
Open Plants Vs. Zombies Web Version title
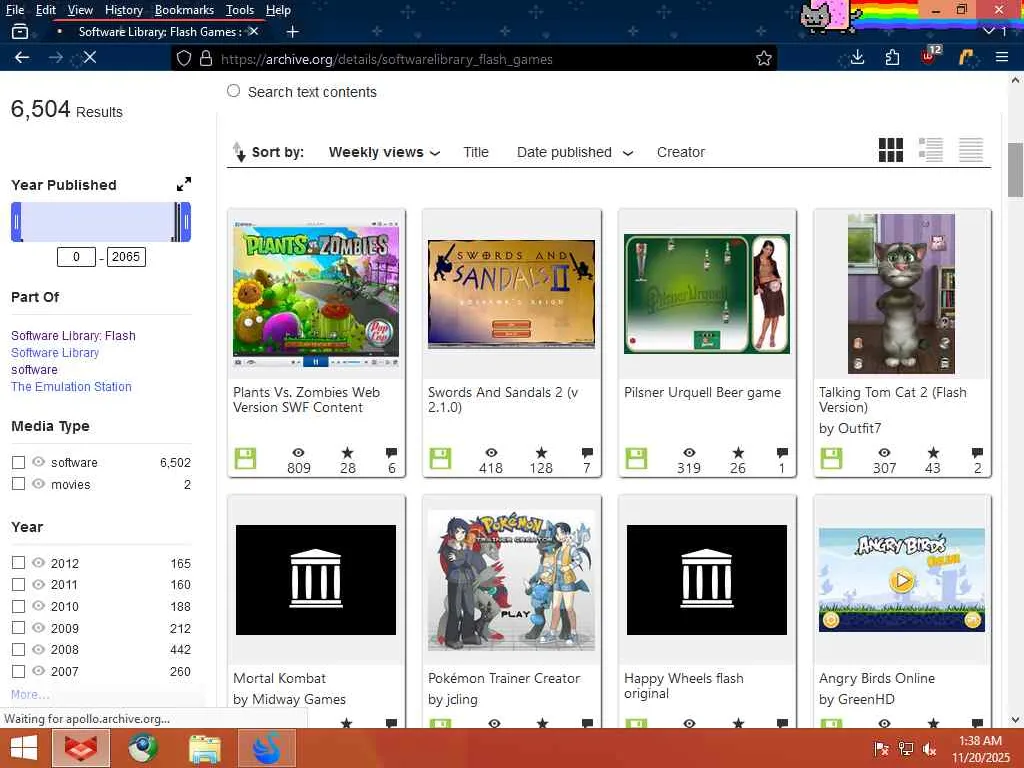click(x=306, y=400)
